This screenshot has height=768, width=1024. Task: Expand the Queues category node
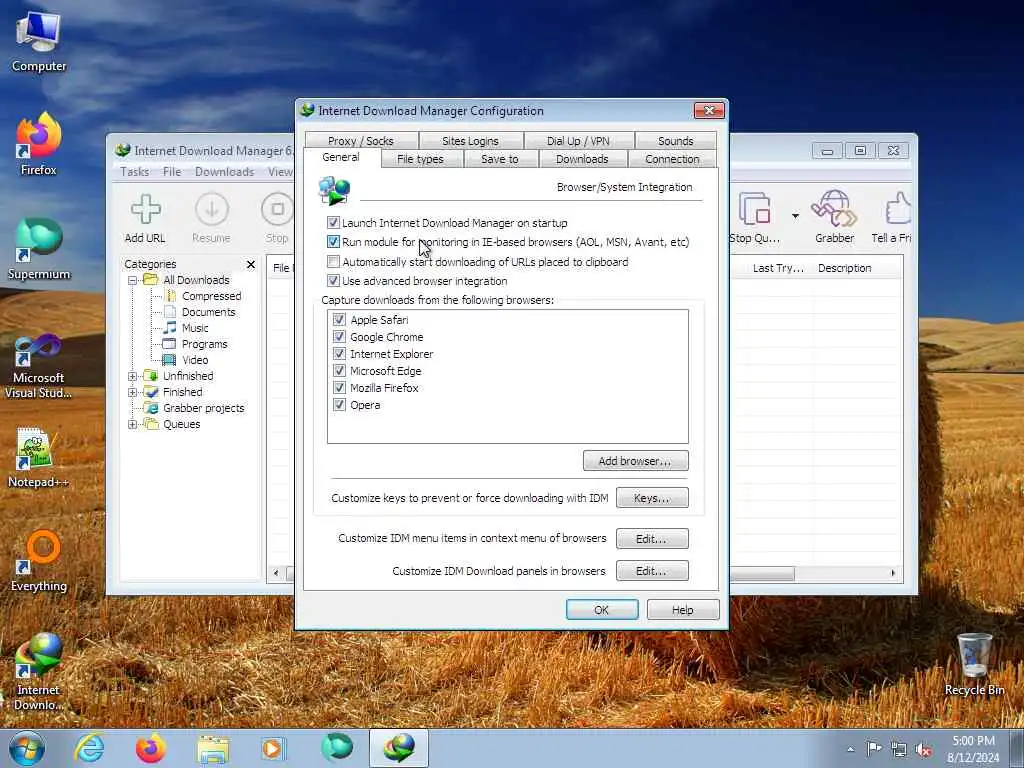pyautogui.click(x=132, y=424)
